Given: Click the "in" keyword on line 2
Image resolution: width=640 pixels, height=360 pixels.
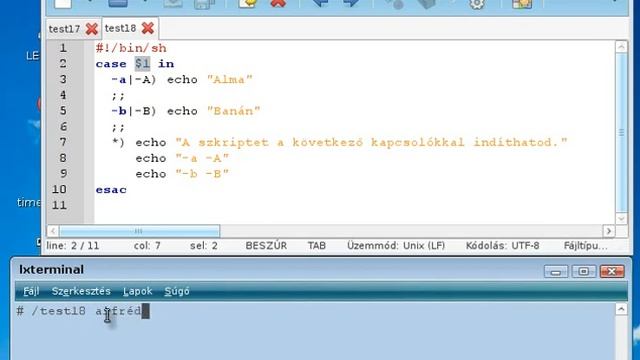Looking at the screenshot, I should point(166,64).
